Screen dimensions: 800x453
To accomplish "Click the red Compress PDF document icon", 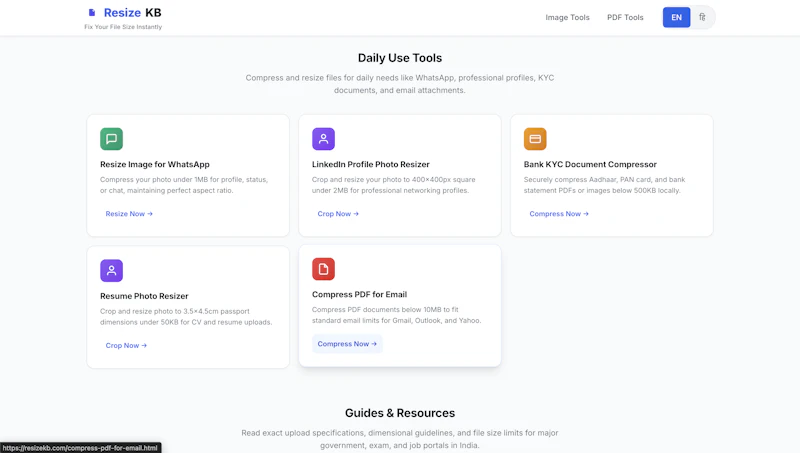I will click(x=323, y=269).
